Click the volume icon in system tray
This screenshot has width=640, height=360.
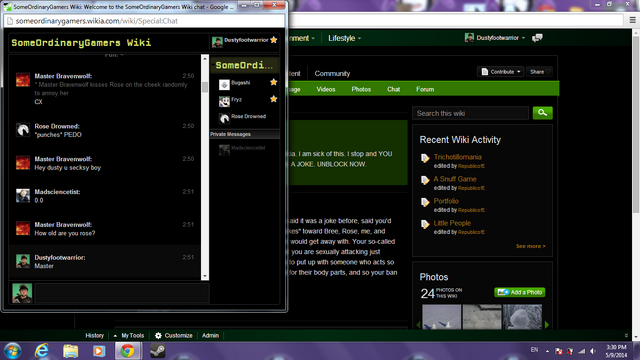(593, 351)
